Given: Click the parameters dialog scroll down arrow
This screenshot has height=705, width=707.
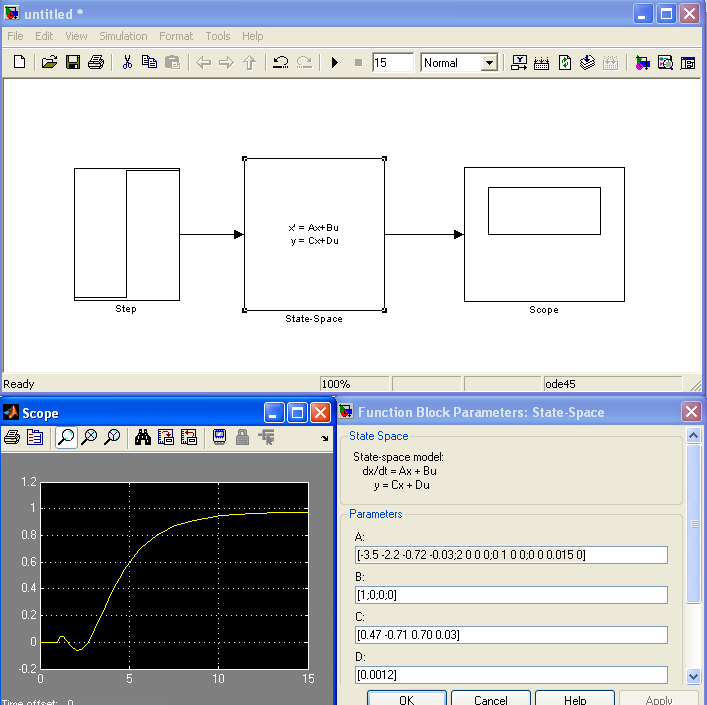Looking at the screenshot, I should click(x=693, y=676).
